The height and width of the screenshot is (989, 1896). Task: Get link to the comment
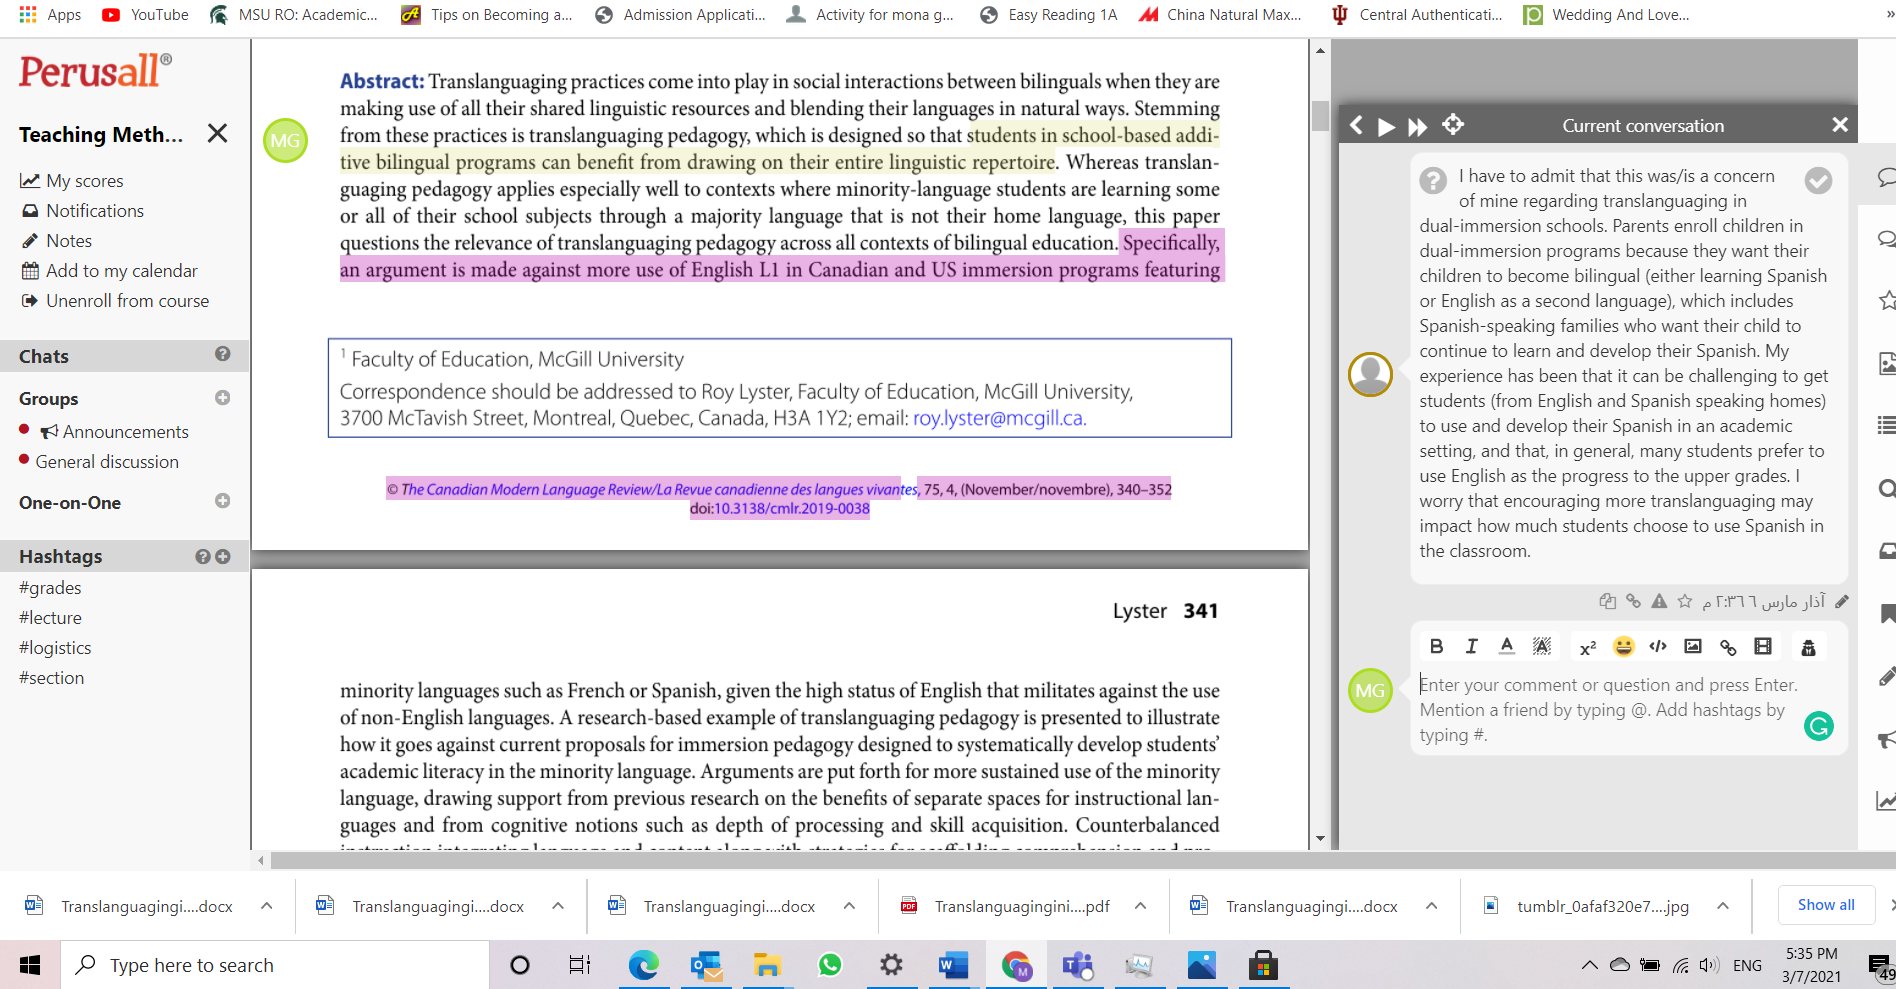click(x=1633, y=601)
